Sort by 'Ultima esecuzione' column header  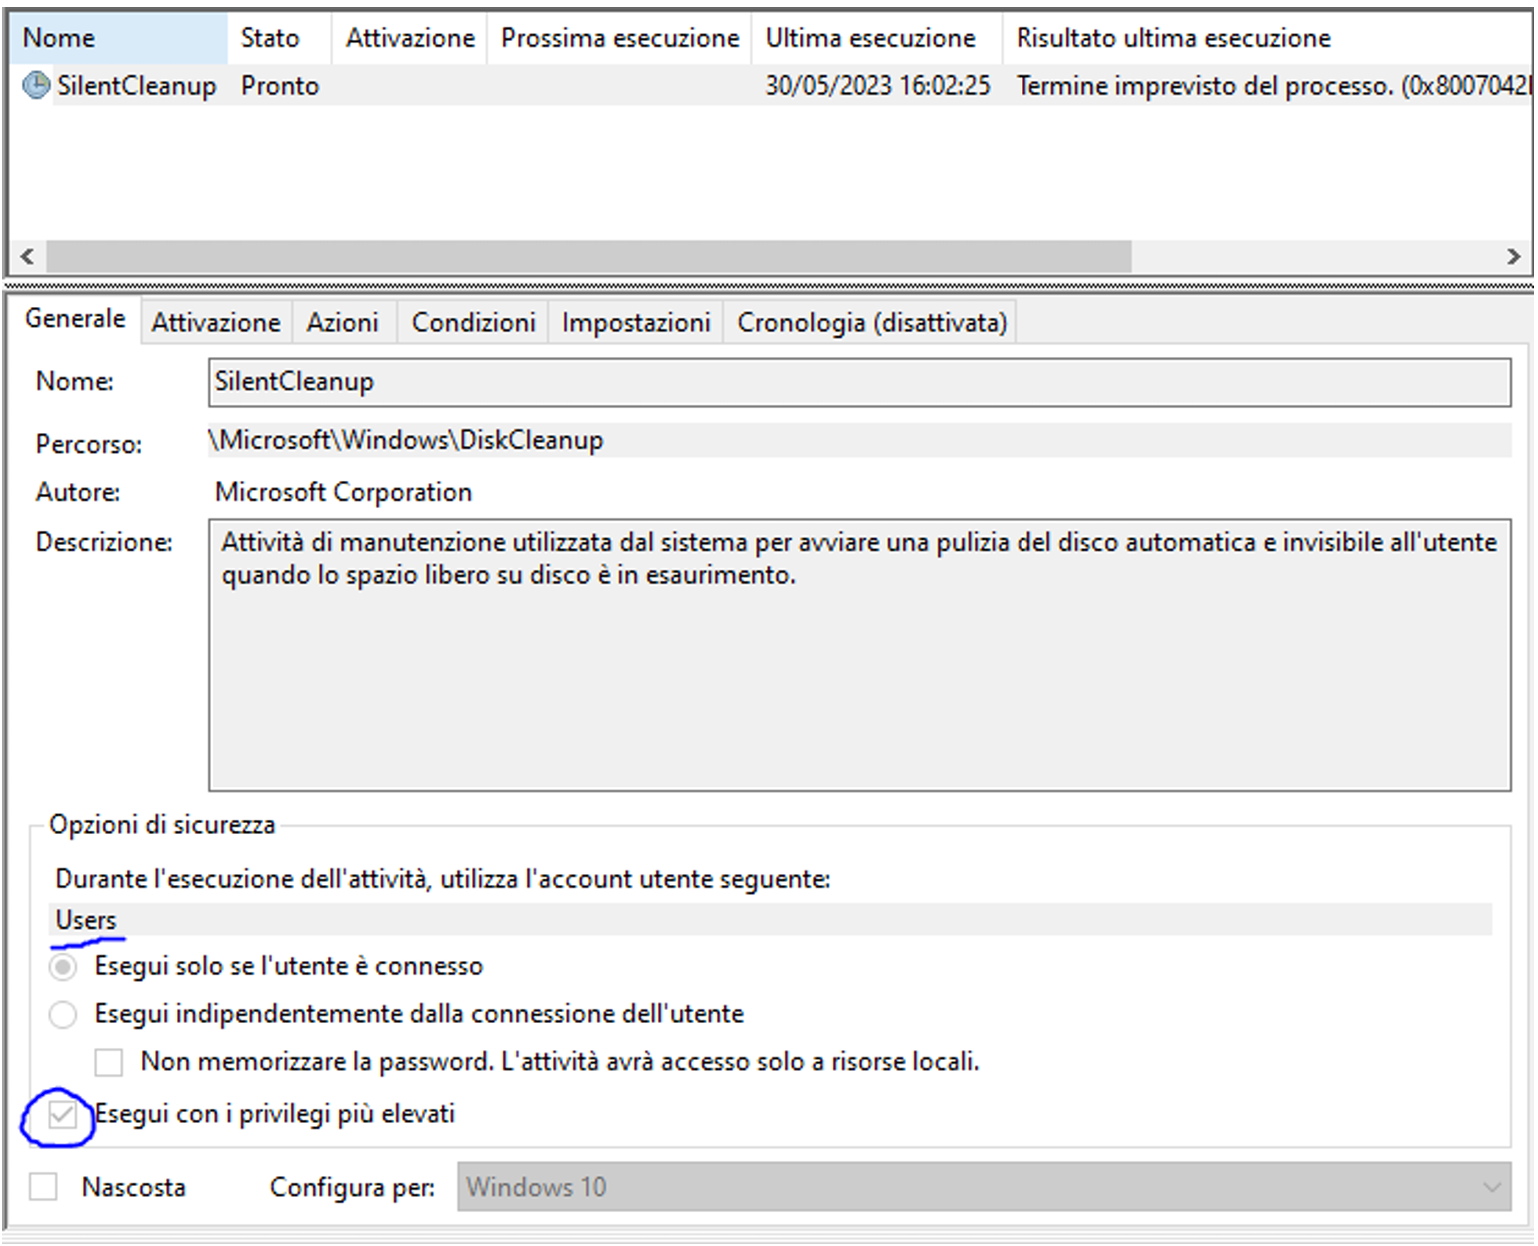coord(871,38)
